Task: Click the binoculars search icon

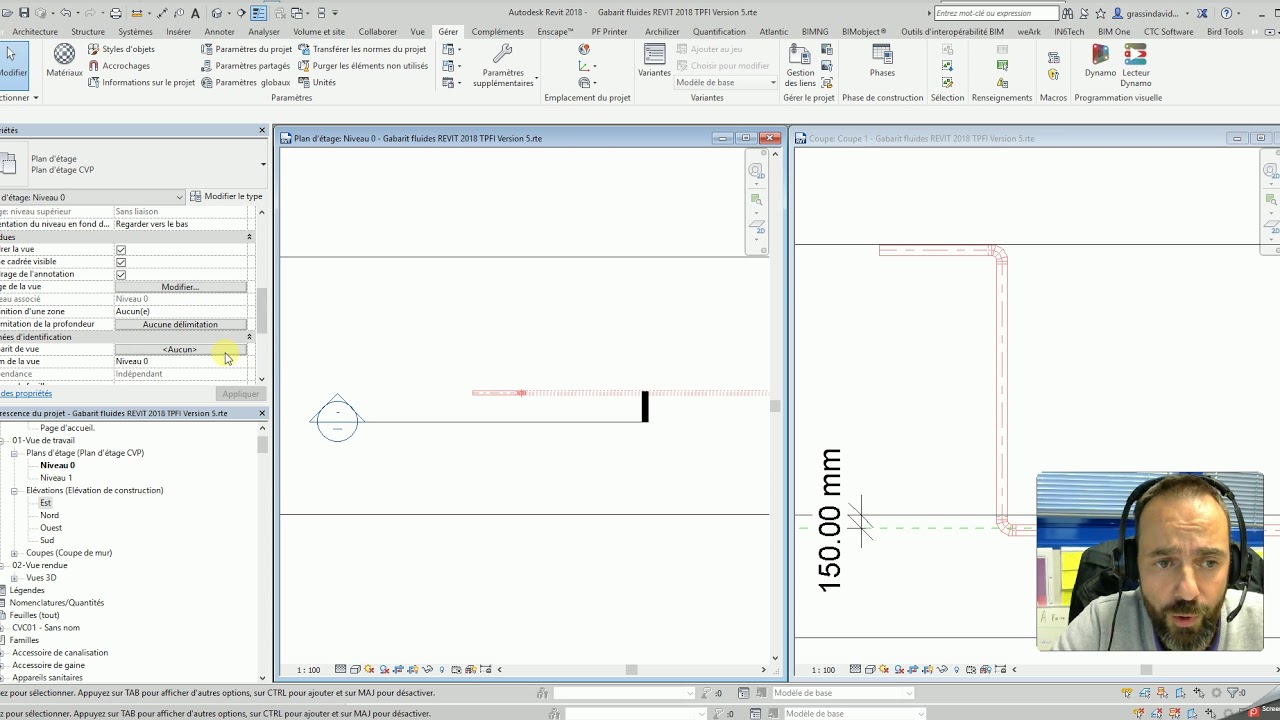Action: (x=1069, y=13)
